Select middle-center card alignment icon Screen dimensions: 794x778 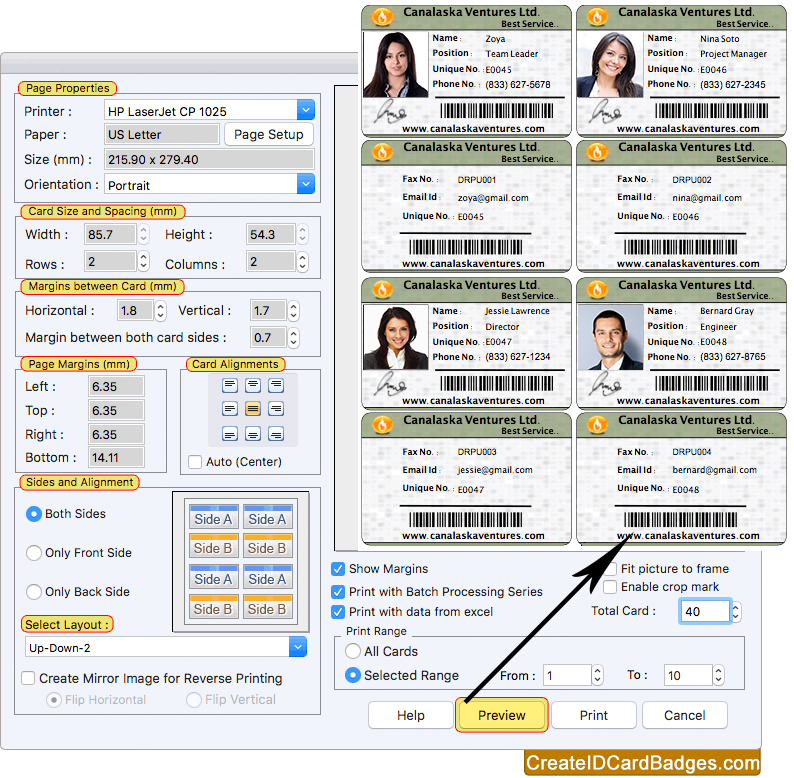253,409
